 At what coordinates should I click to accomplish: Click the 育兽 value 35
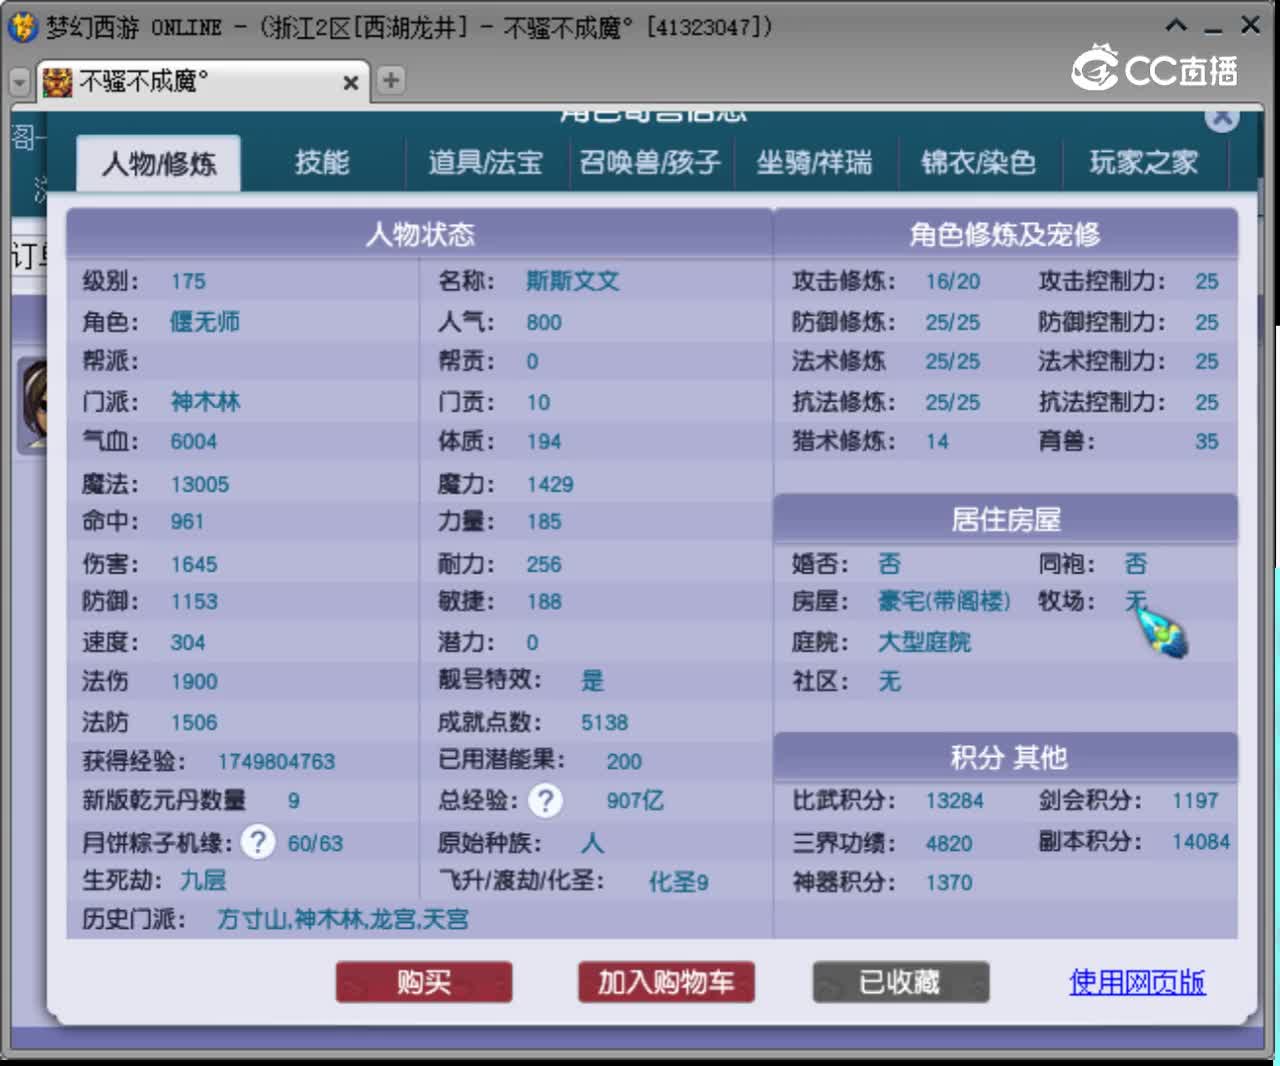tap(1207, 442)
